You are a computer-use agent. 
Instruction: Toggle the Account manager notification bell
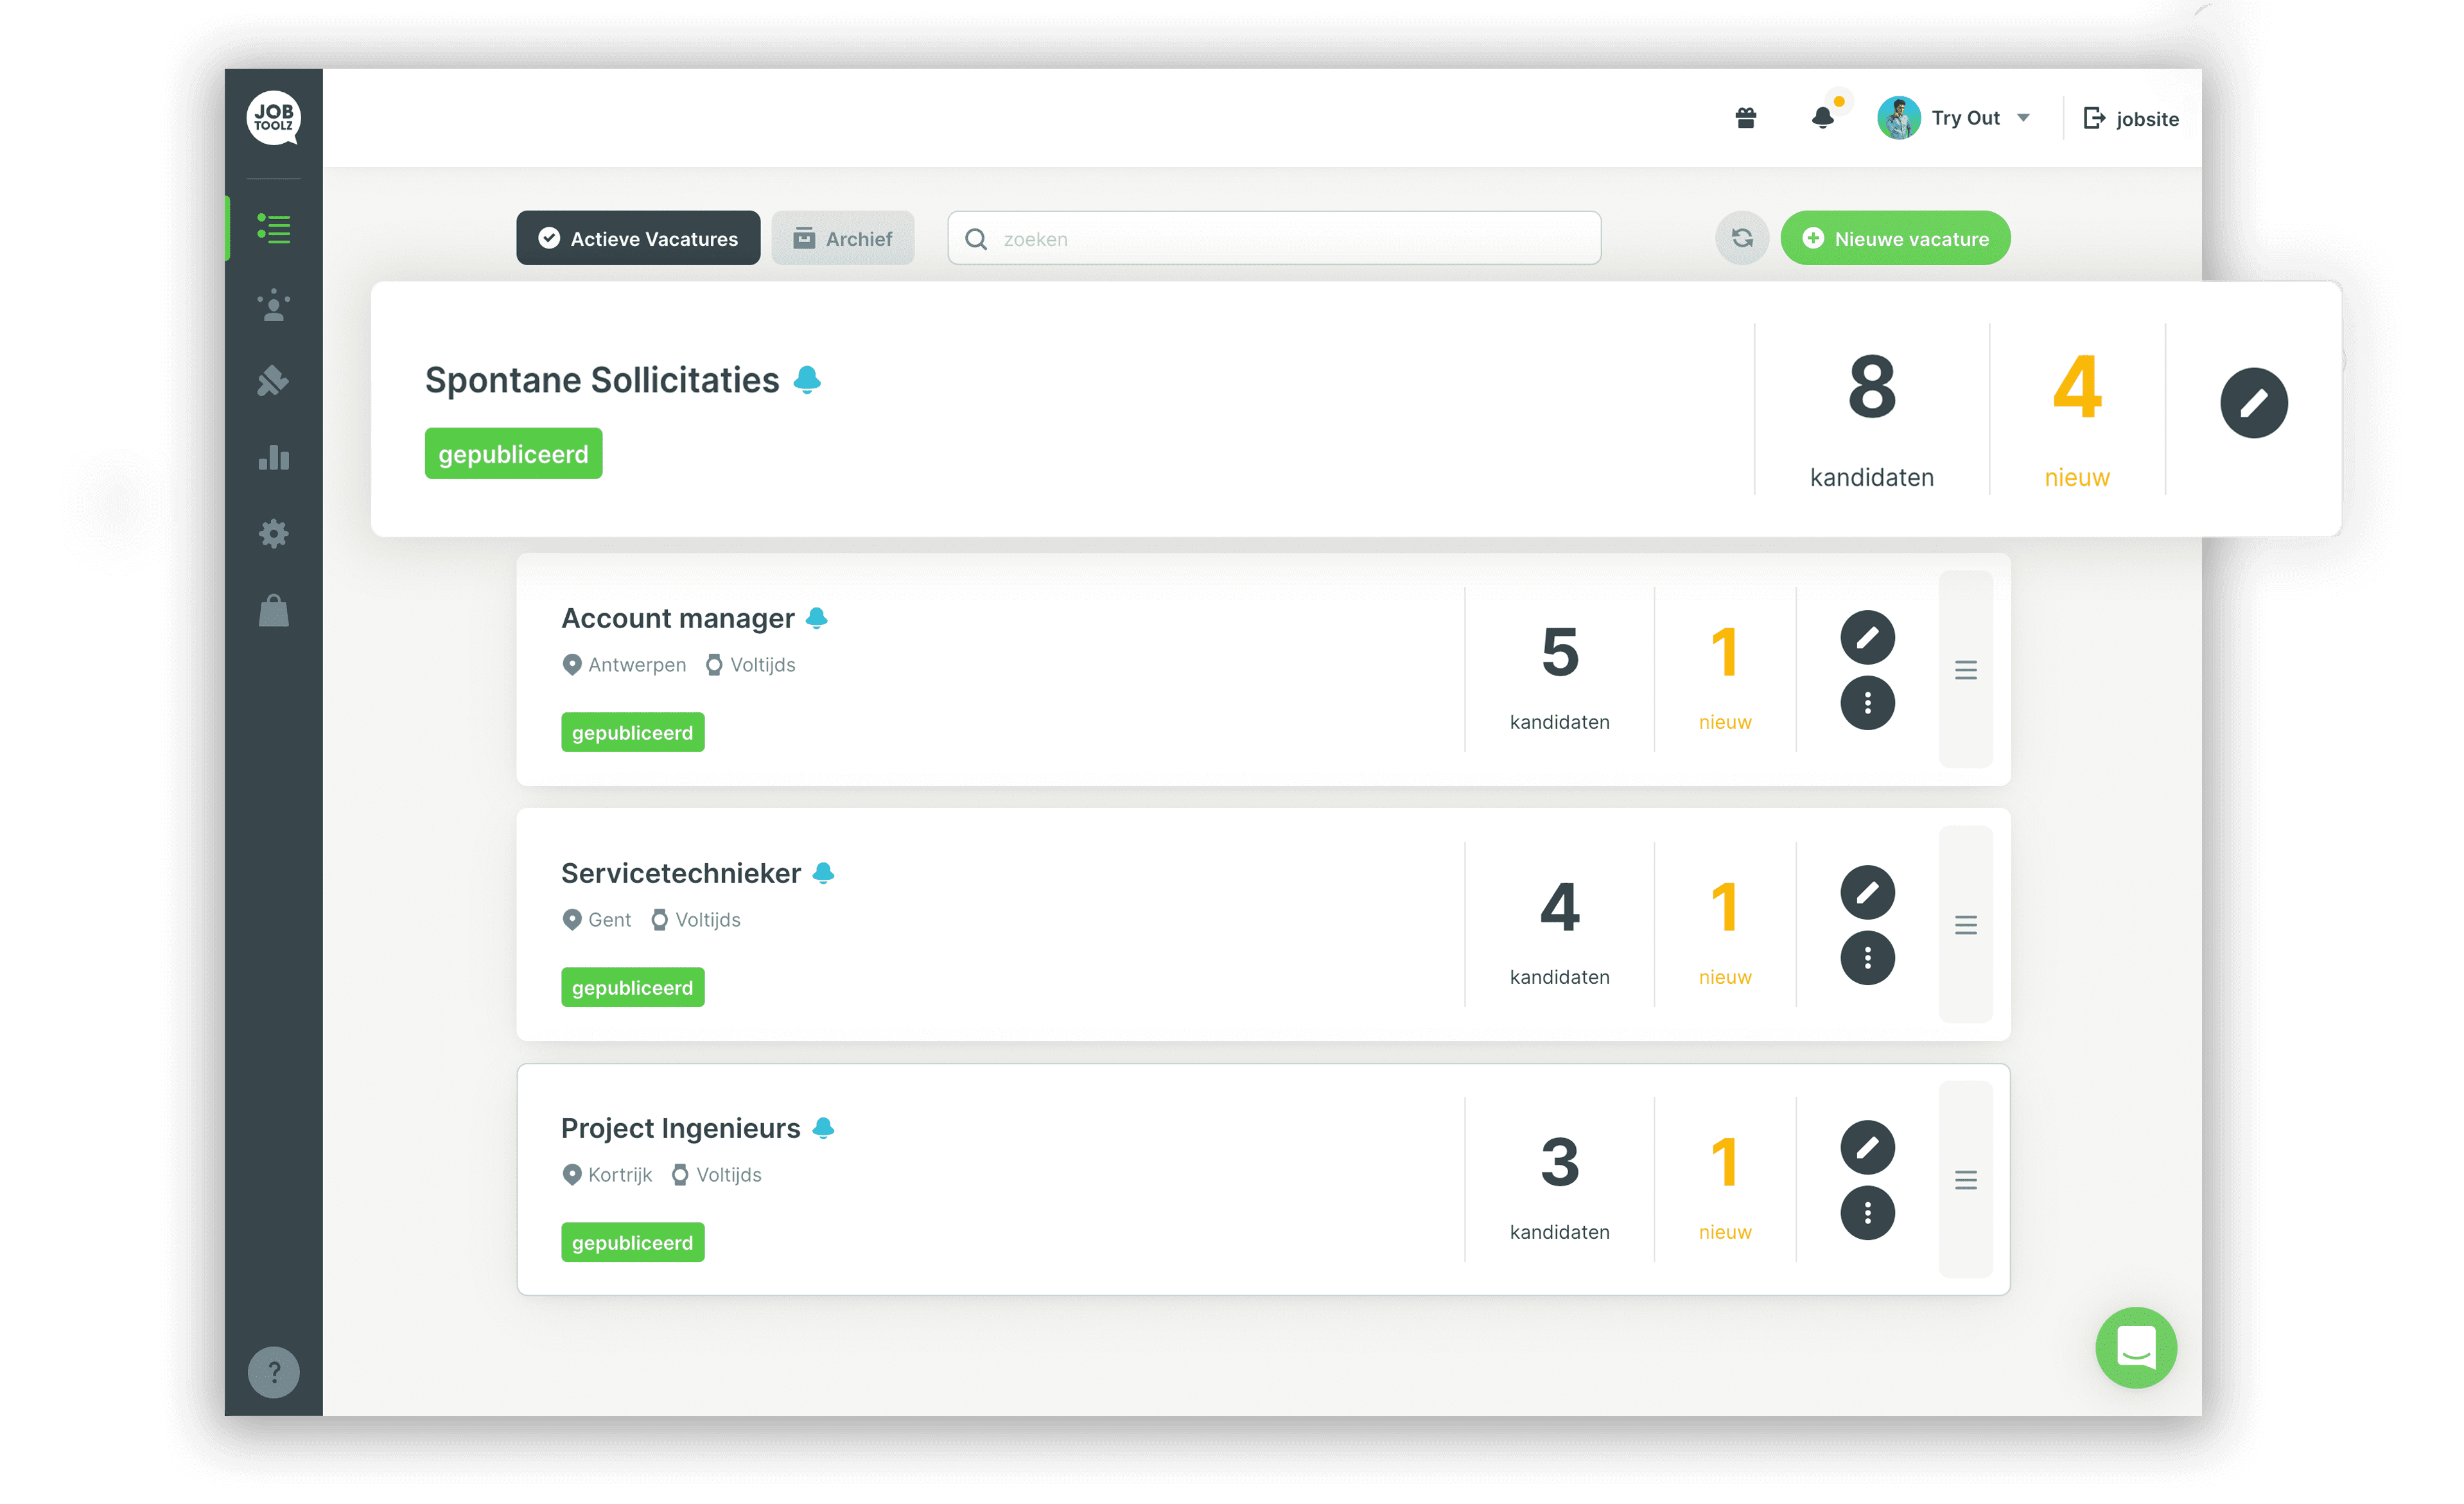coord(816,618)
